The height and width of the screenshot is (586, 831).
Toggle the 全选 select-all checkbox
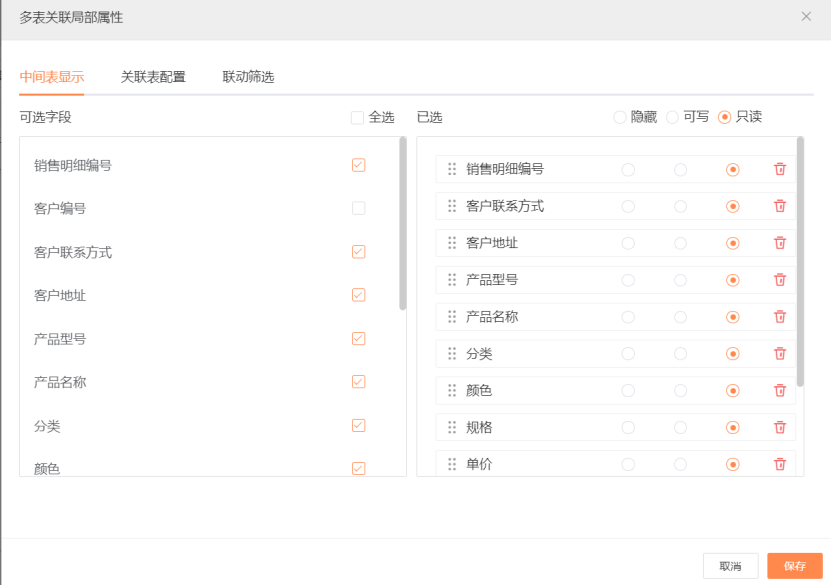[x=358, y=118]
